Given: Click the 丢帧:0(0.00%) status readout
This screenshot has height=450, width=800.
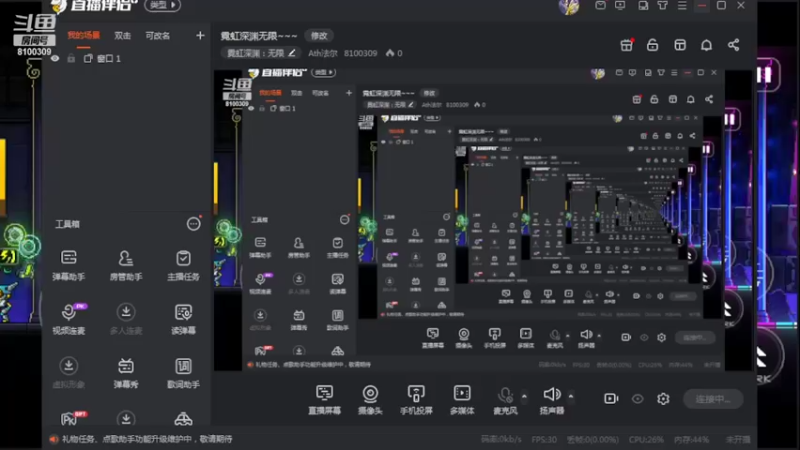Looking at the screenshot, I should pyautogui.click(x=592, y=439).
